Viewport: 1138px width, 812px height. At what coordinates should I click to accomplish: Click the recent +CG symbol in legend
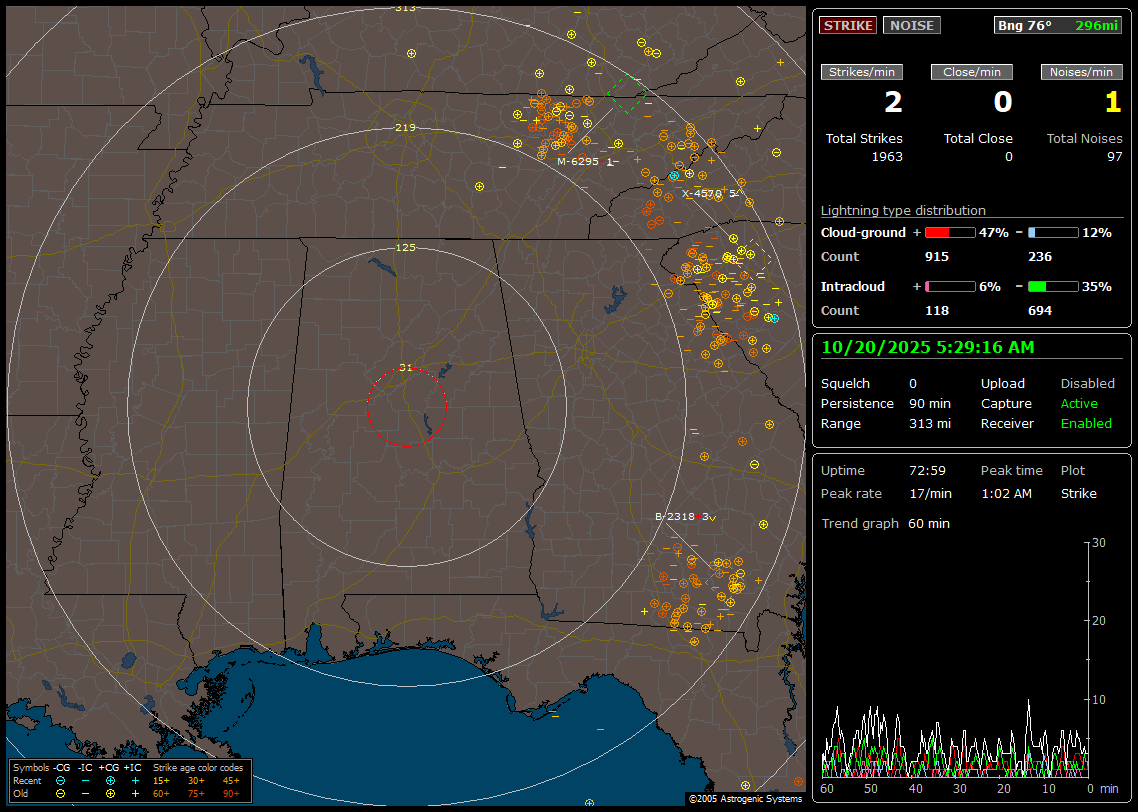(x=110, y=780)
